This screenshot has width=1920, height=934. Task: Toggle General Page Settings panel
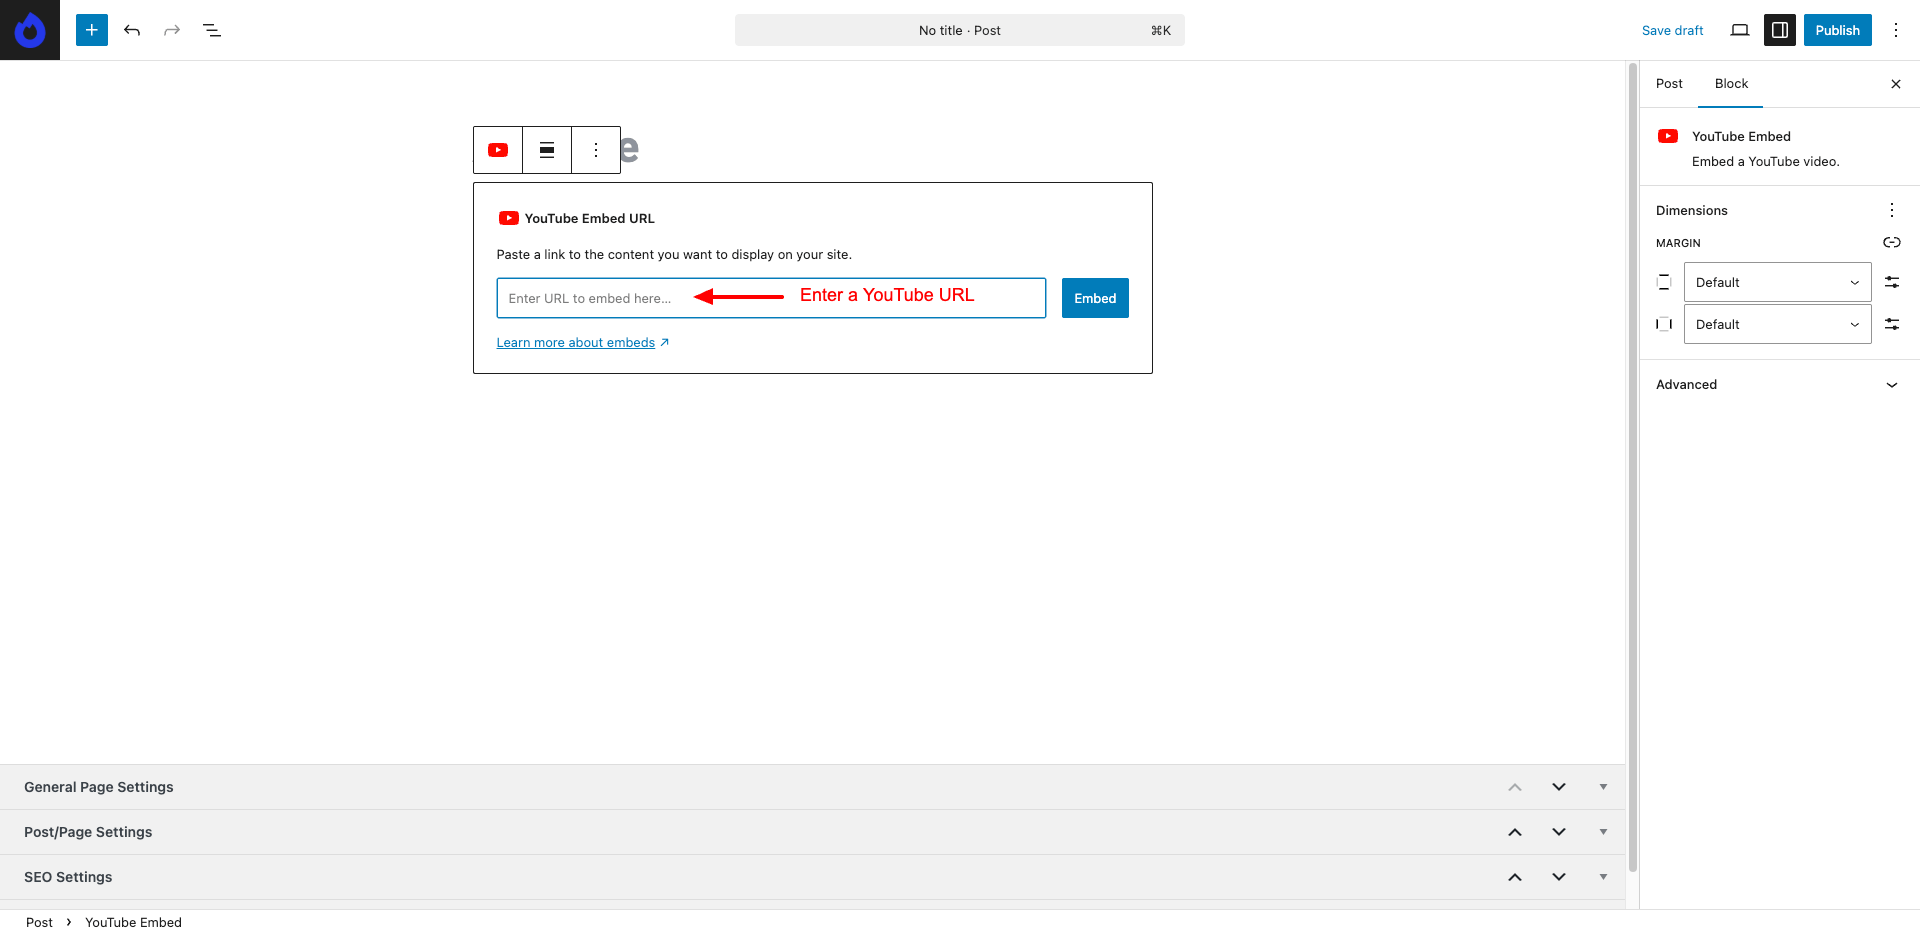[x=1603, y=787]
